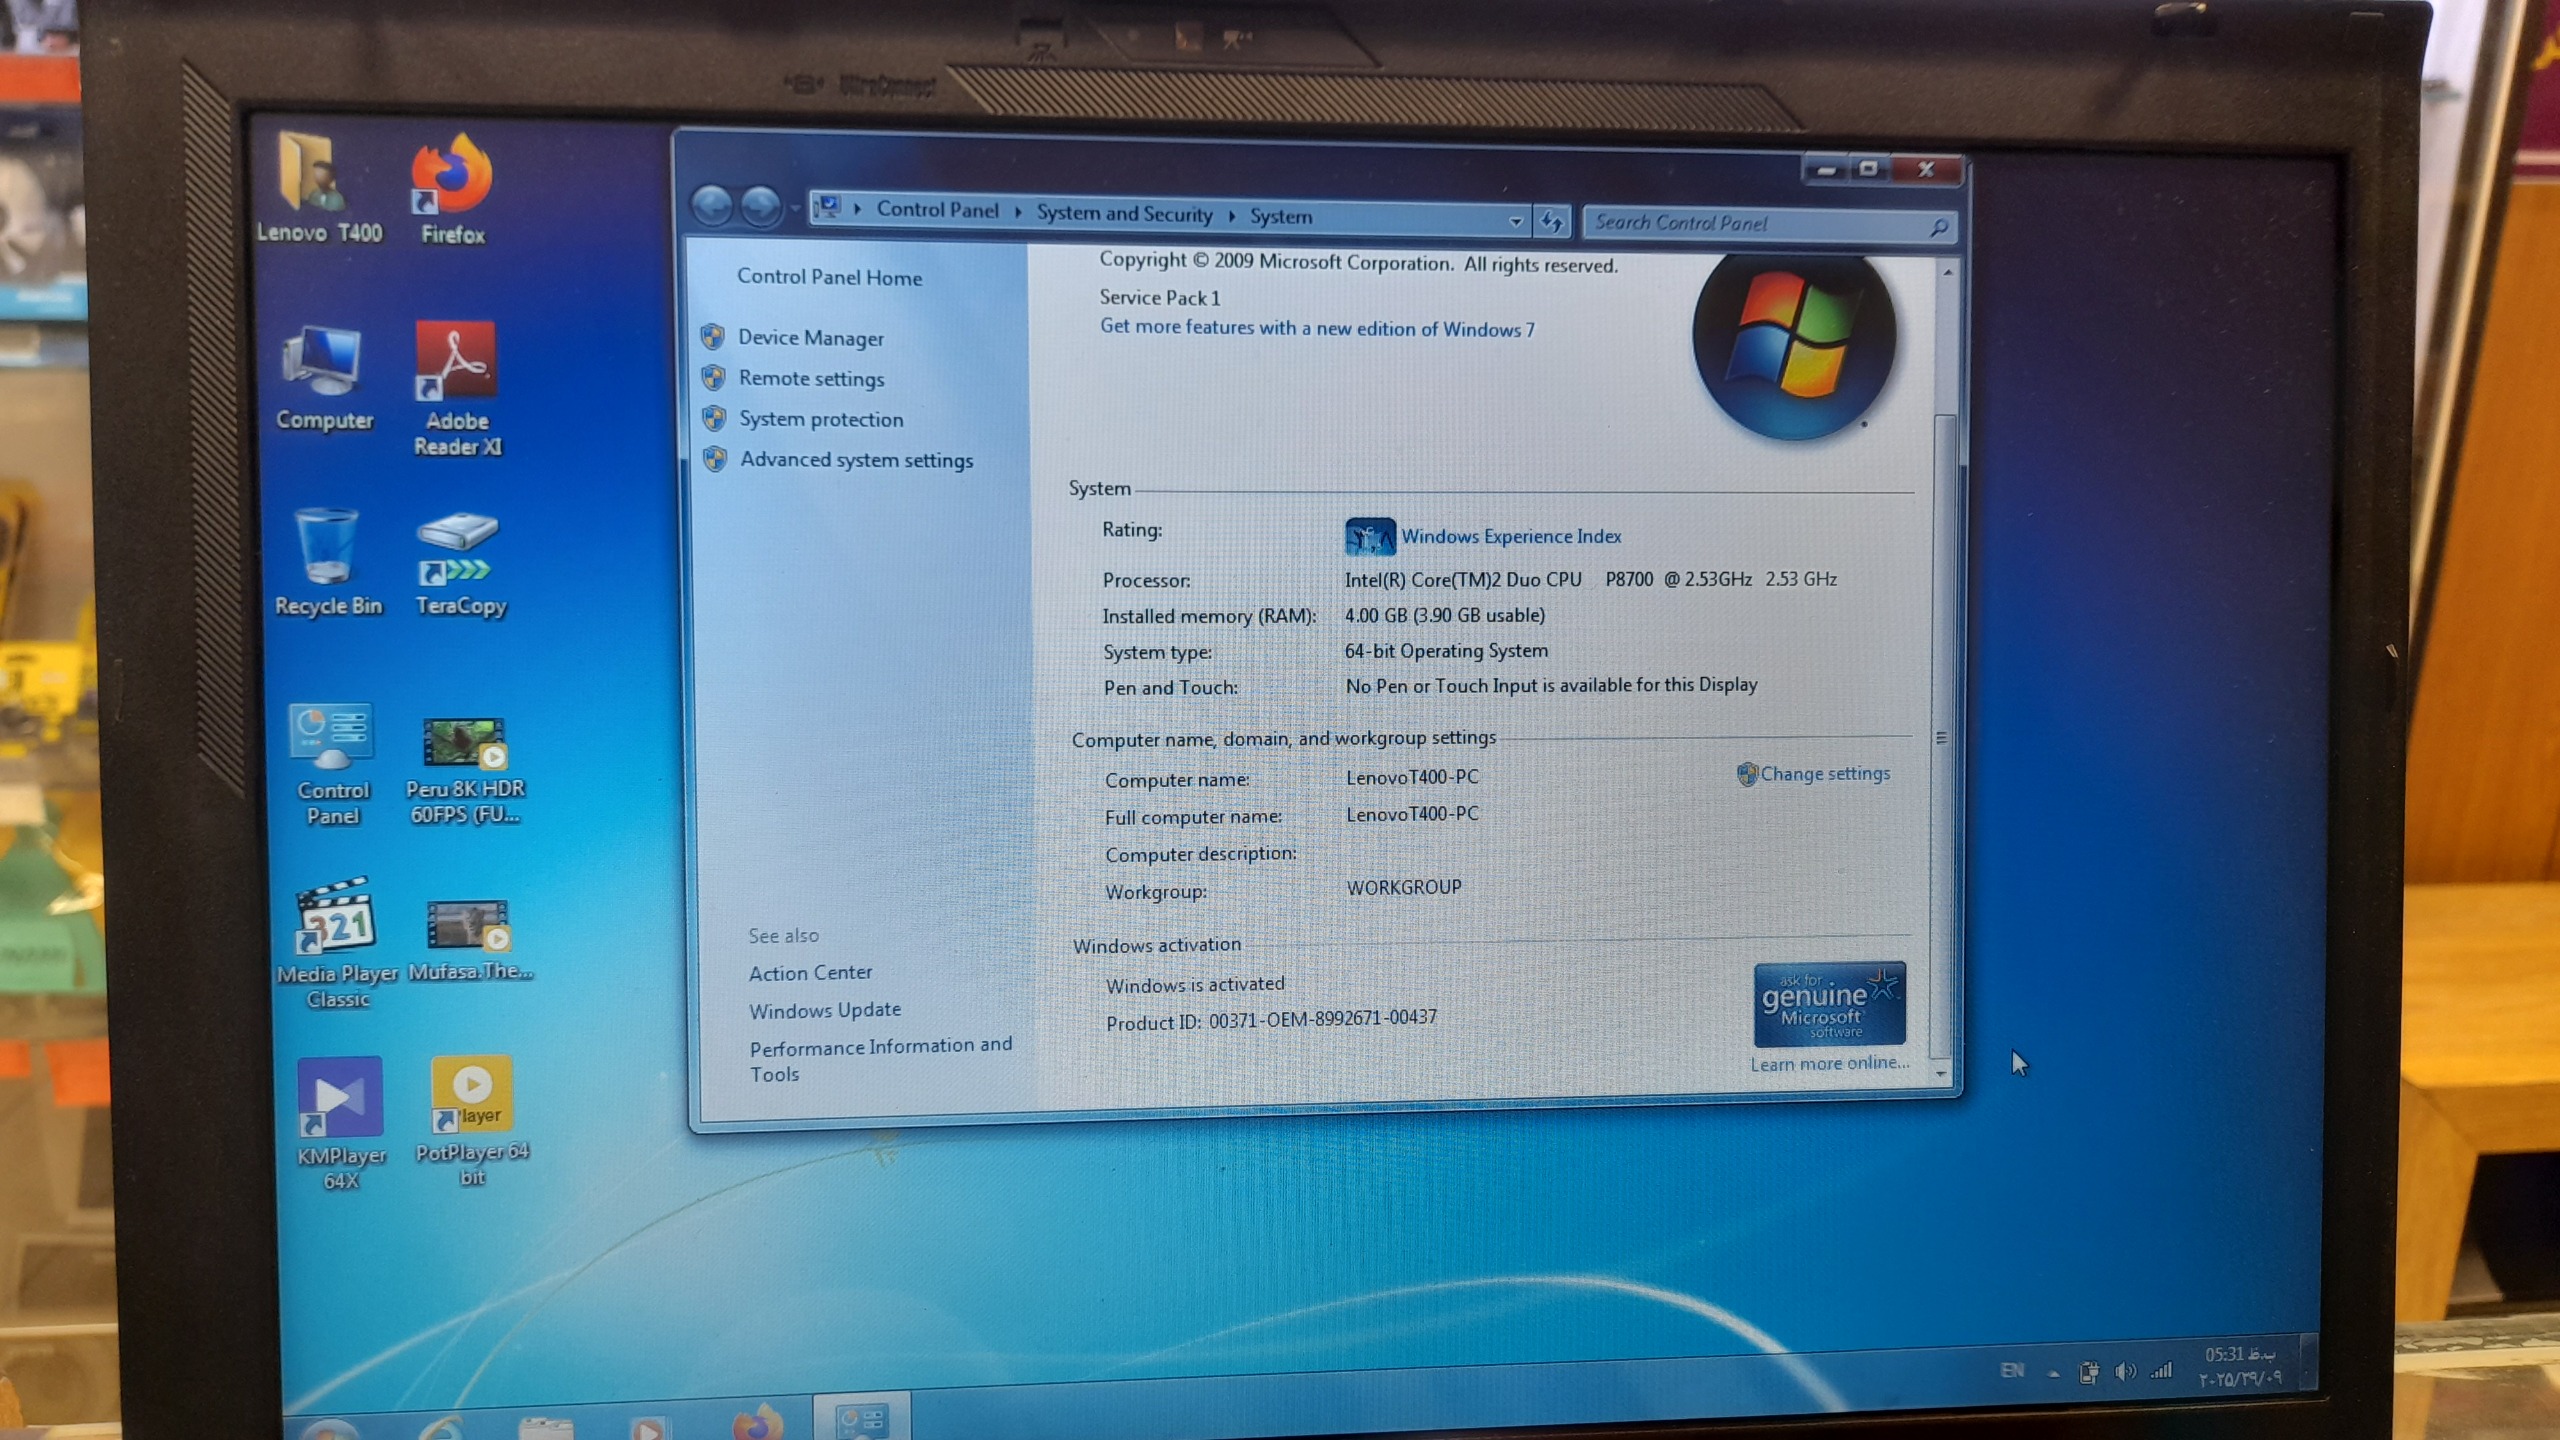Click System and Security breadcrumb

(x=1123, y=213)
